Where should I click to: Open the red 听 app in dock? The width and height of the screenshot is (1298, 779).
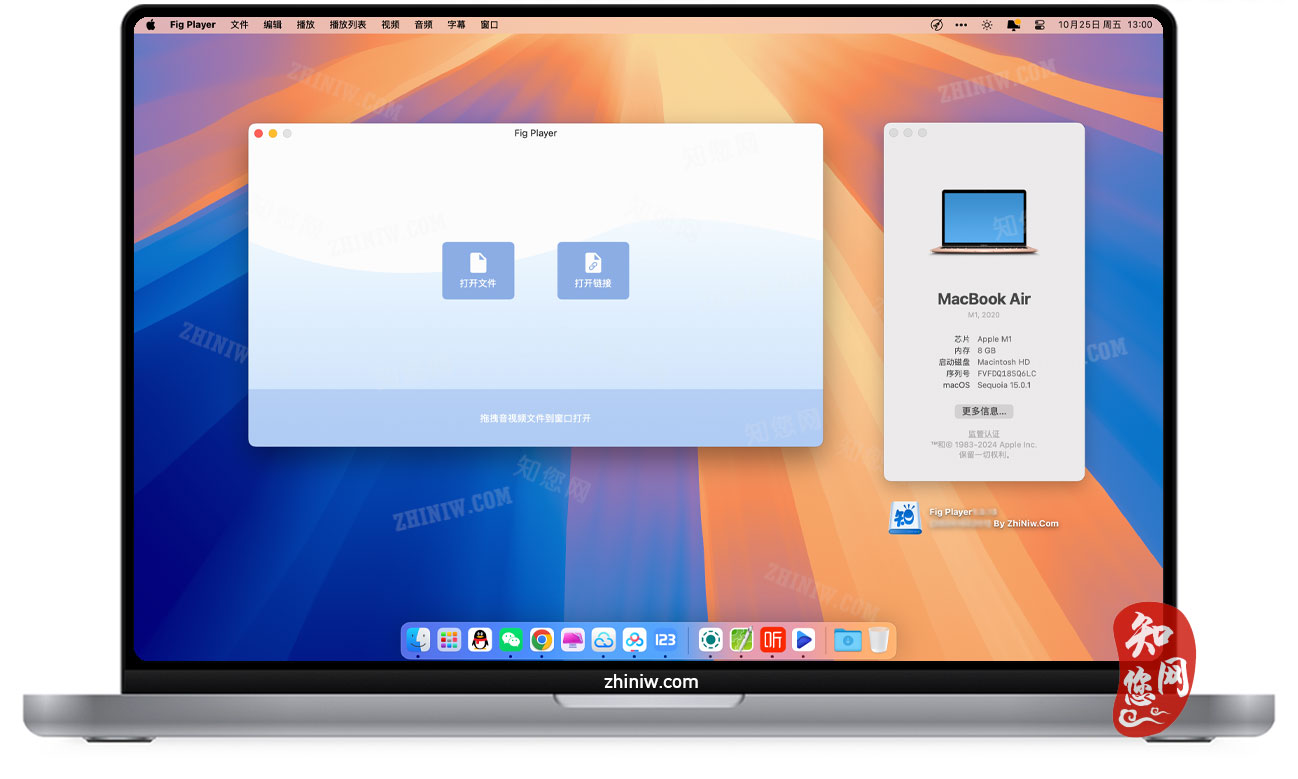[x=772, y=640]
